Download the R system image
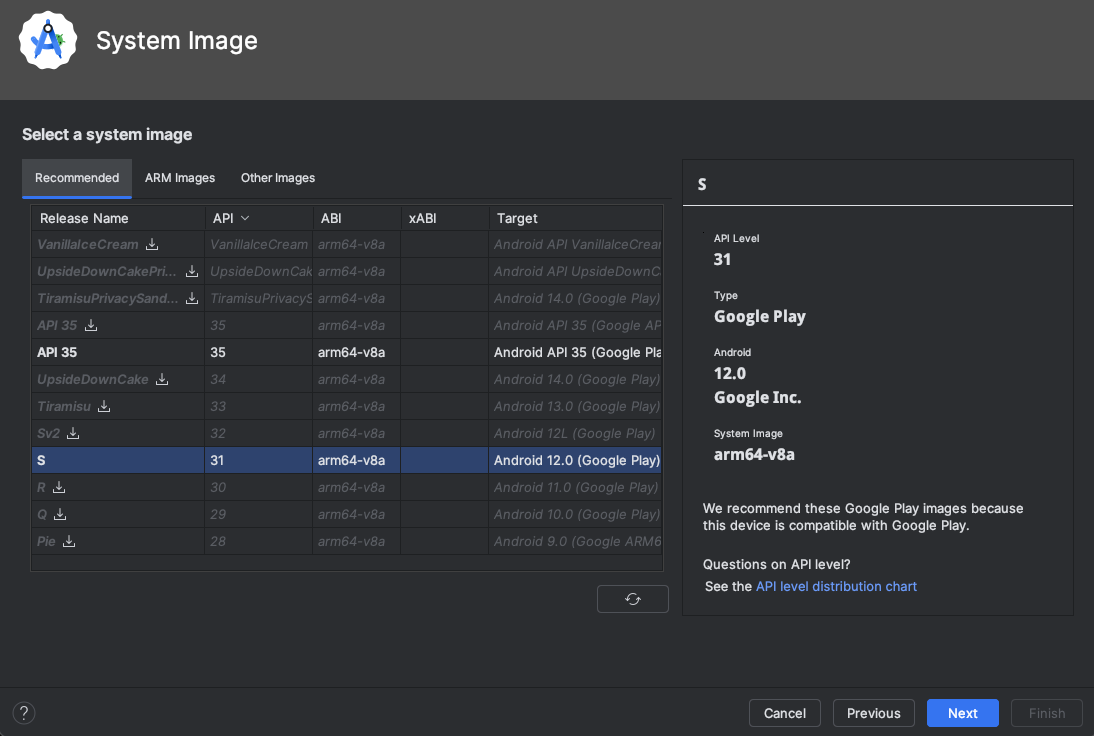1094x736 pixels. coord(59,487)
